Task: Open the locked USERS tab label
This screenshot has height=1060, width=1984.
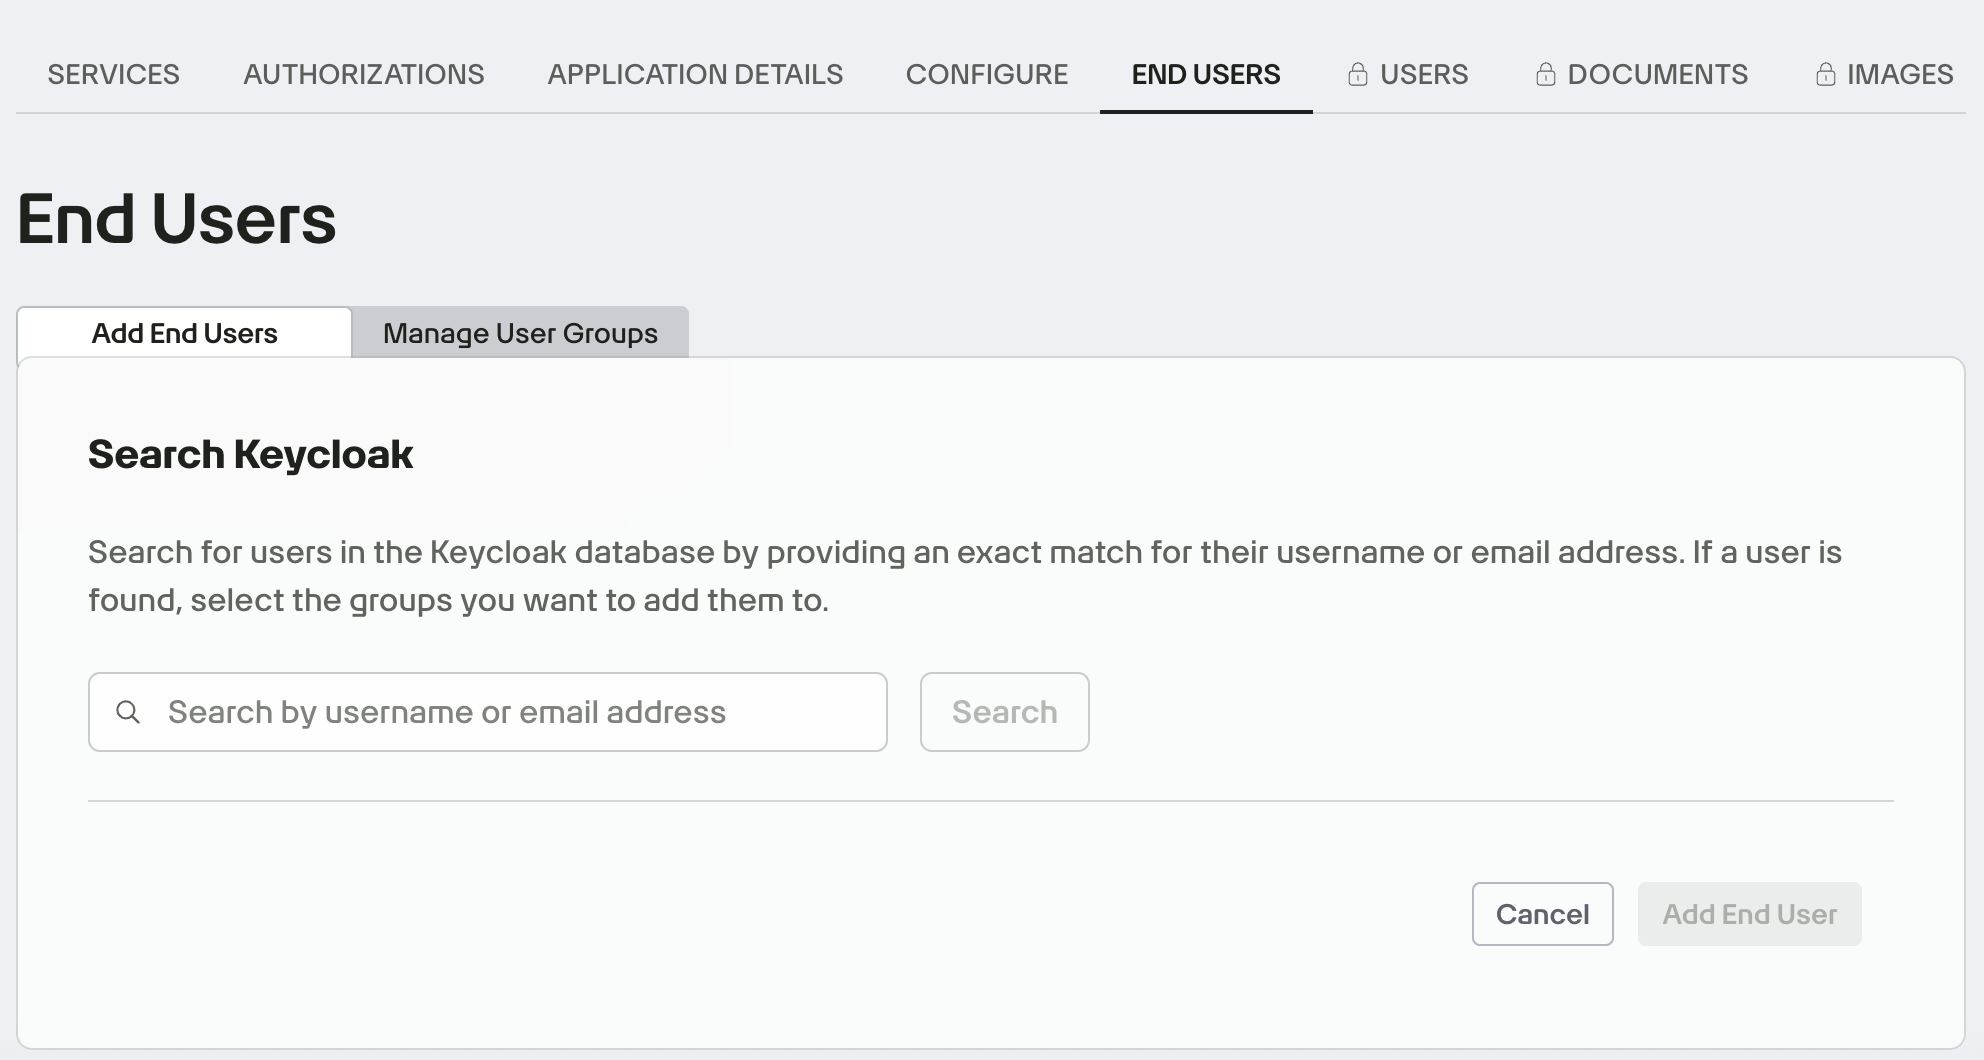Action: (1424, 75)
